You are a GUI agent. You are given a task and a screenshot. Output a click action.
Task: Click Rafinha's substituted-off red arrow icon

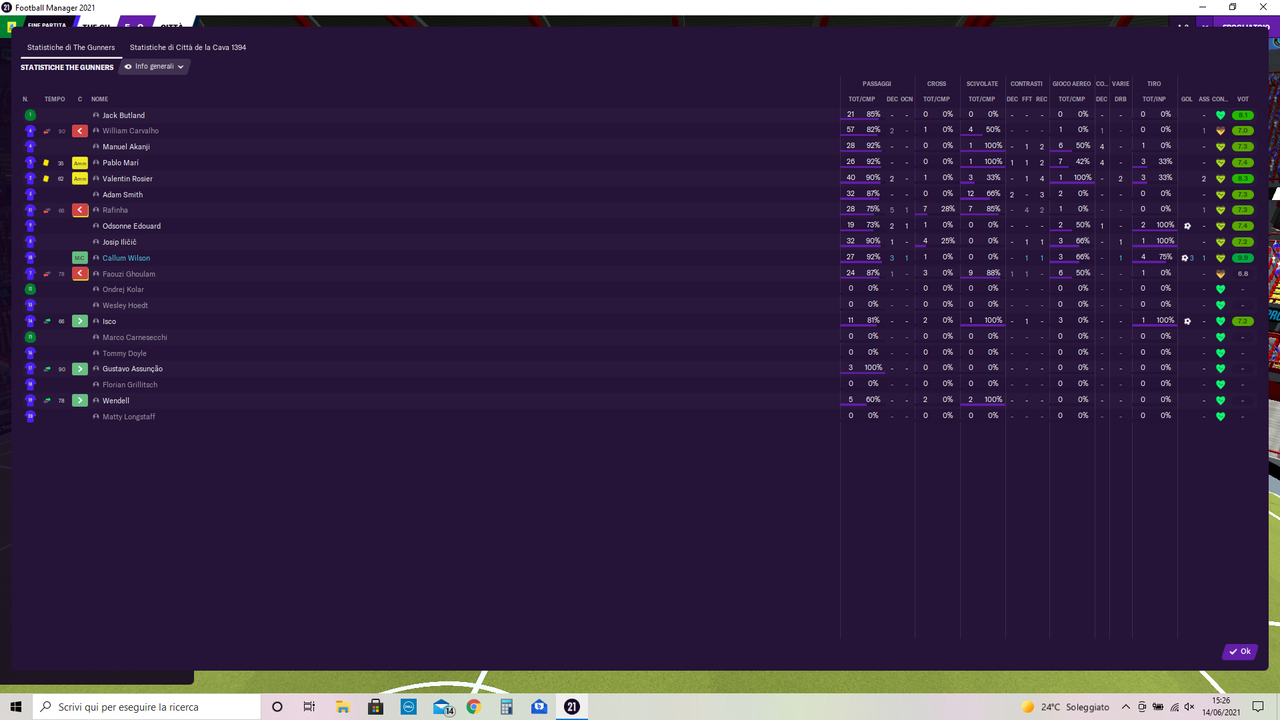(x=80, y=210)
